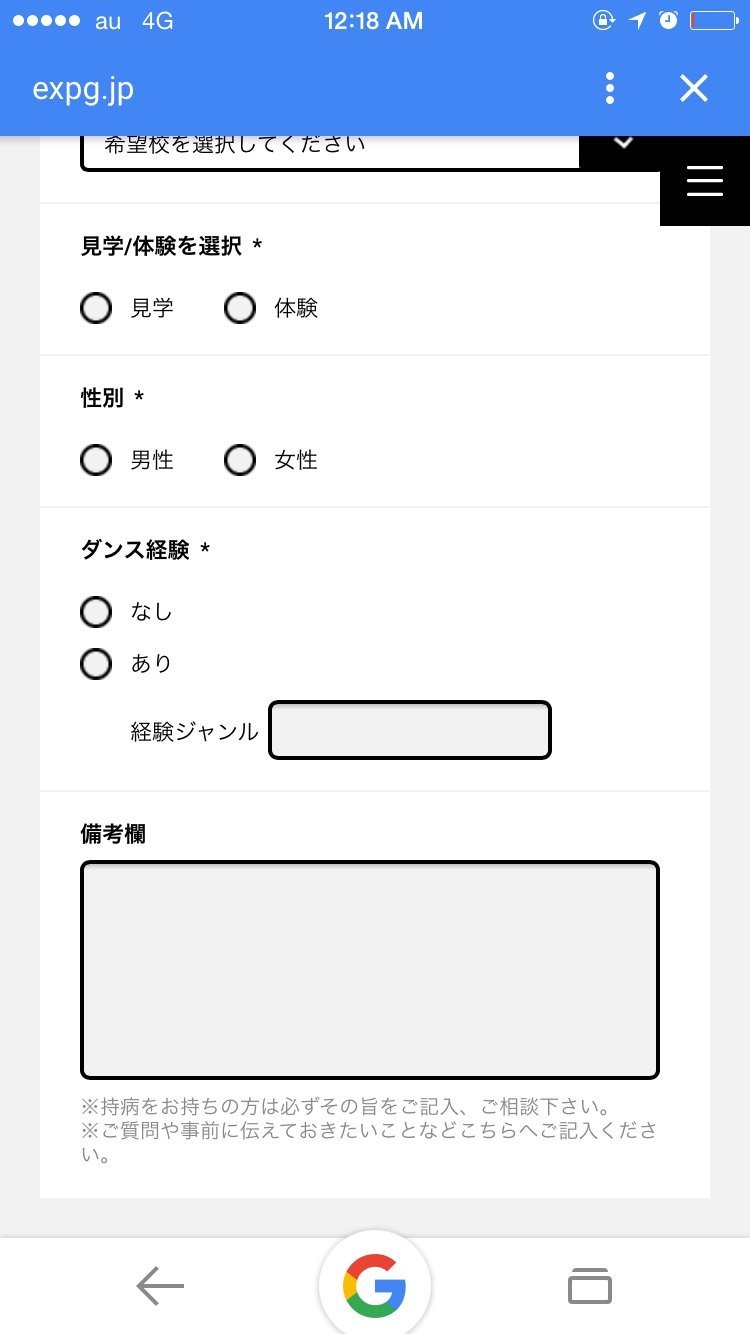Screen dimensions: 750x1334
Task: Close the in-app browser with X
Action: [x=693, y=89]
